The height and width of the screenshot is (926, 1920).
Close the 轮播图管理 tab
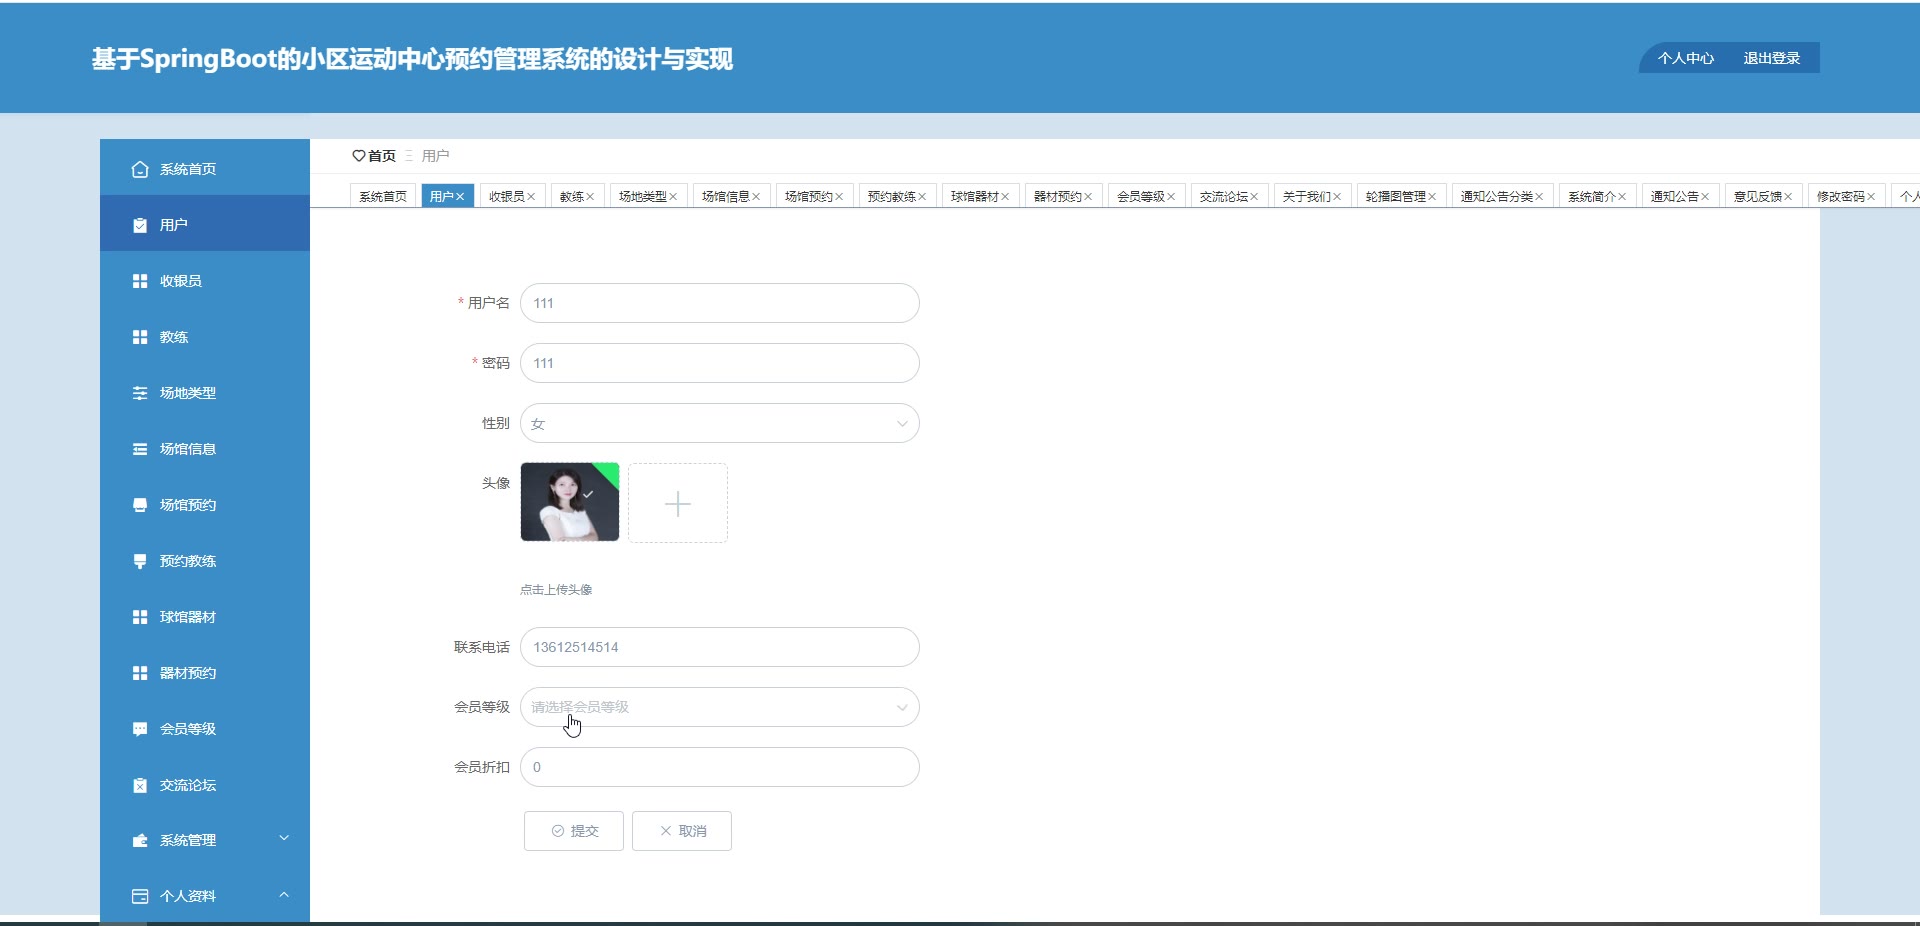1432,197
